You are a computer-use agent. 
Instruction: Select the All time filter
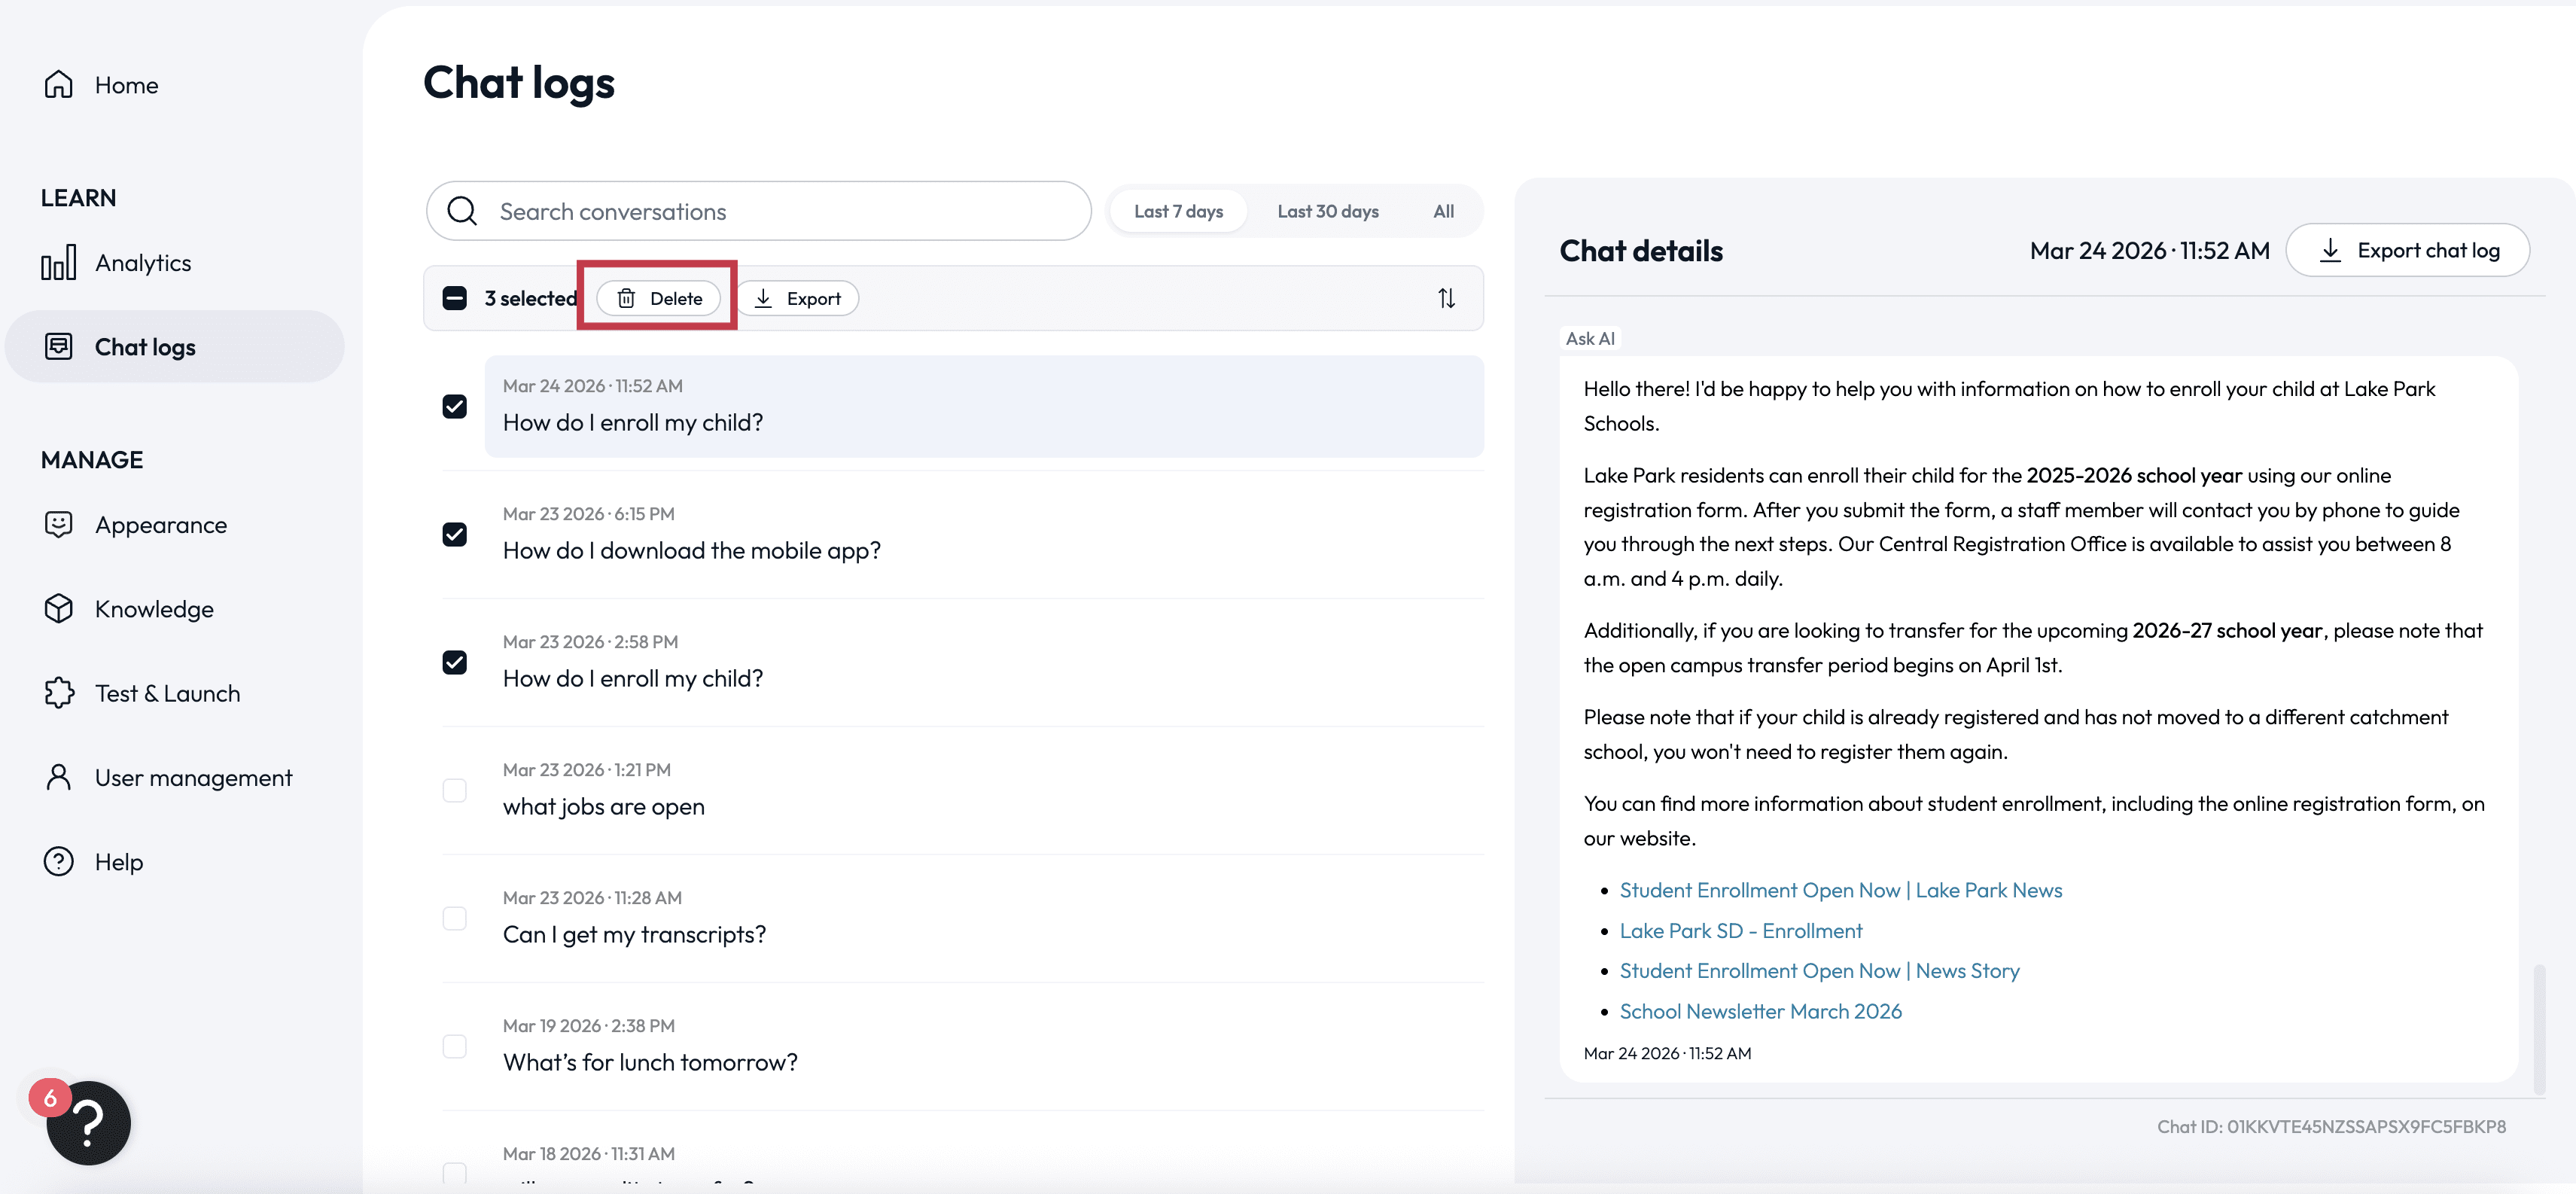(x=1443, y=211)
